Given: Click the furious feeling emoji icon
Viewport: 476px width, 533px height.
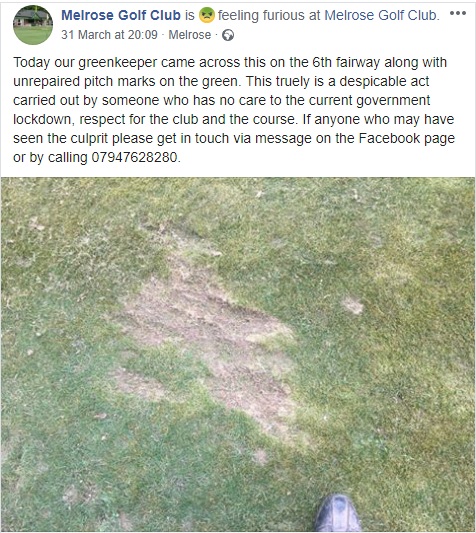Looking at the screenshot, I should [207, 15].
